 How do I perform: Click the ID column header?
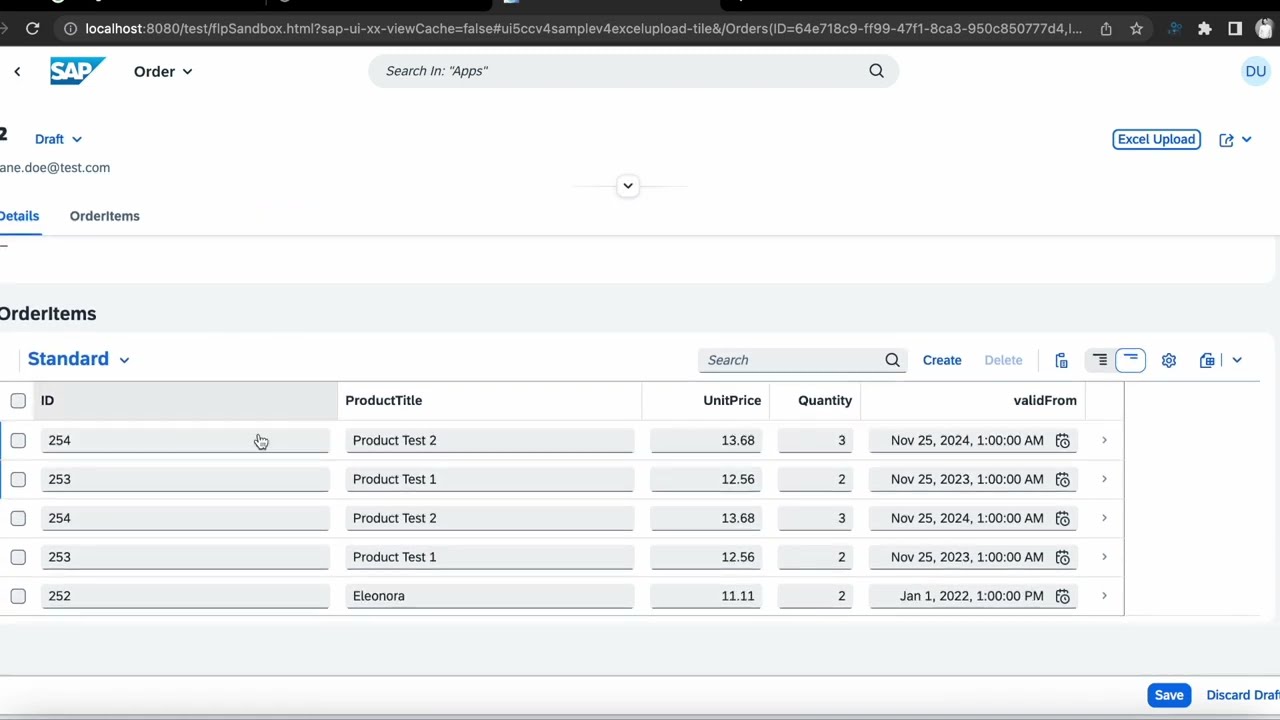185,401
